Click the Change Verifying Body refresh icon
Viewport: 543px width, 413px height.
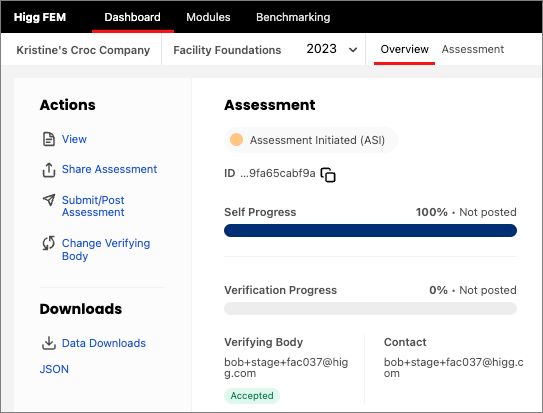[49, 243]
